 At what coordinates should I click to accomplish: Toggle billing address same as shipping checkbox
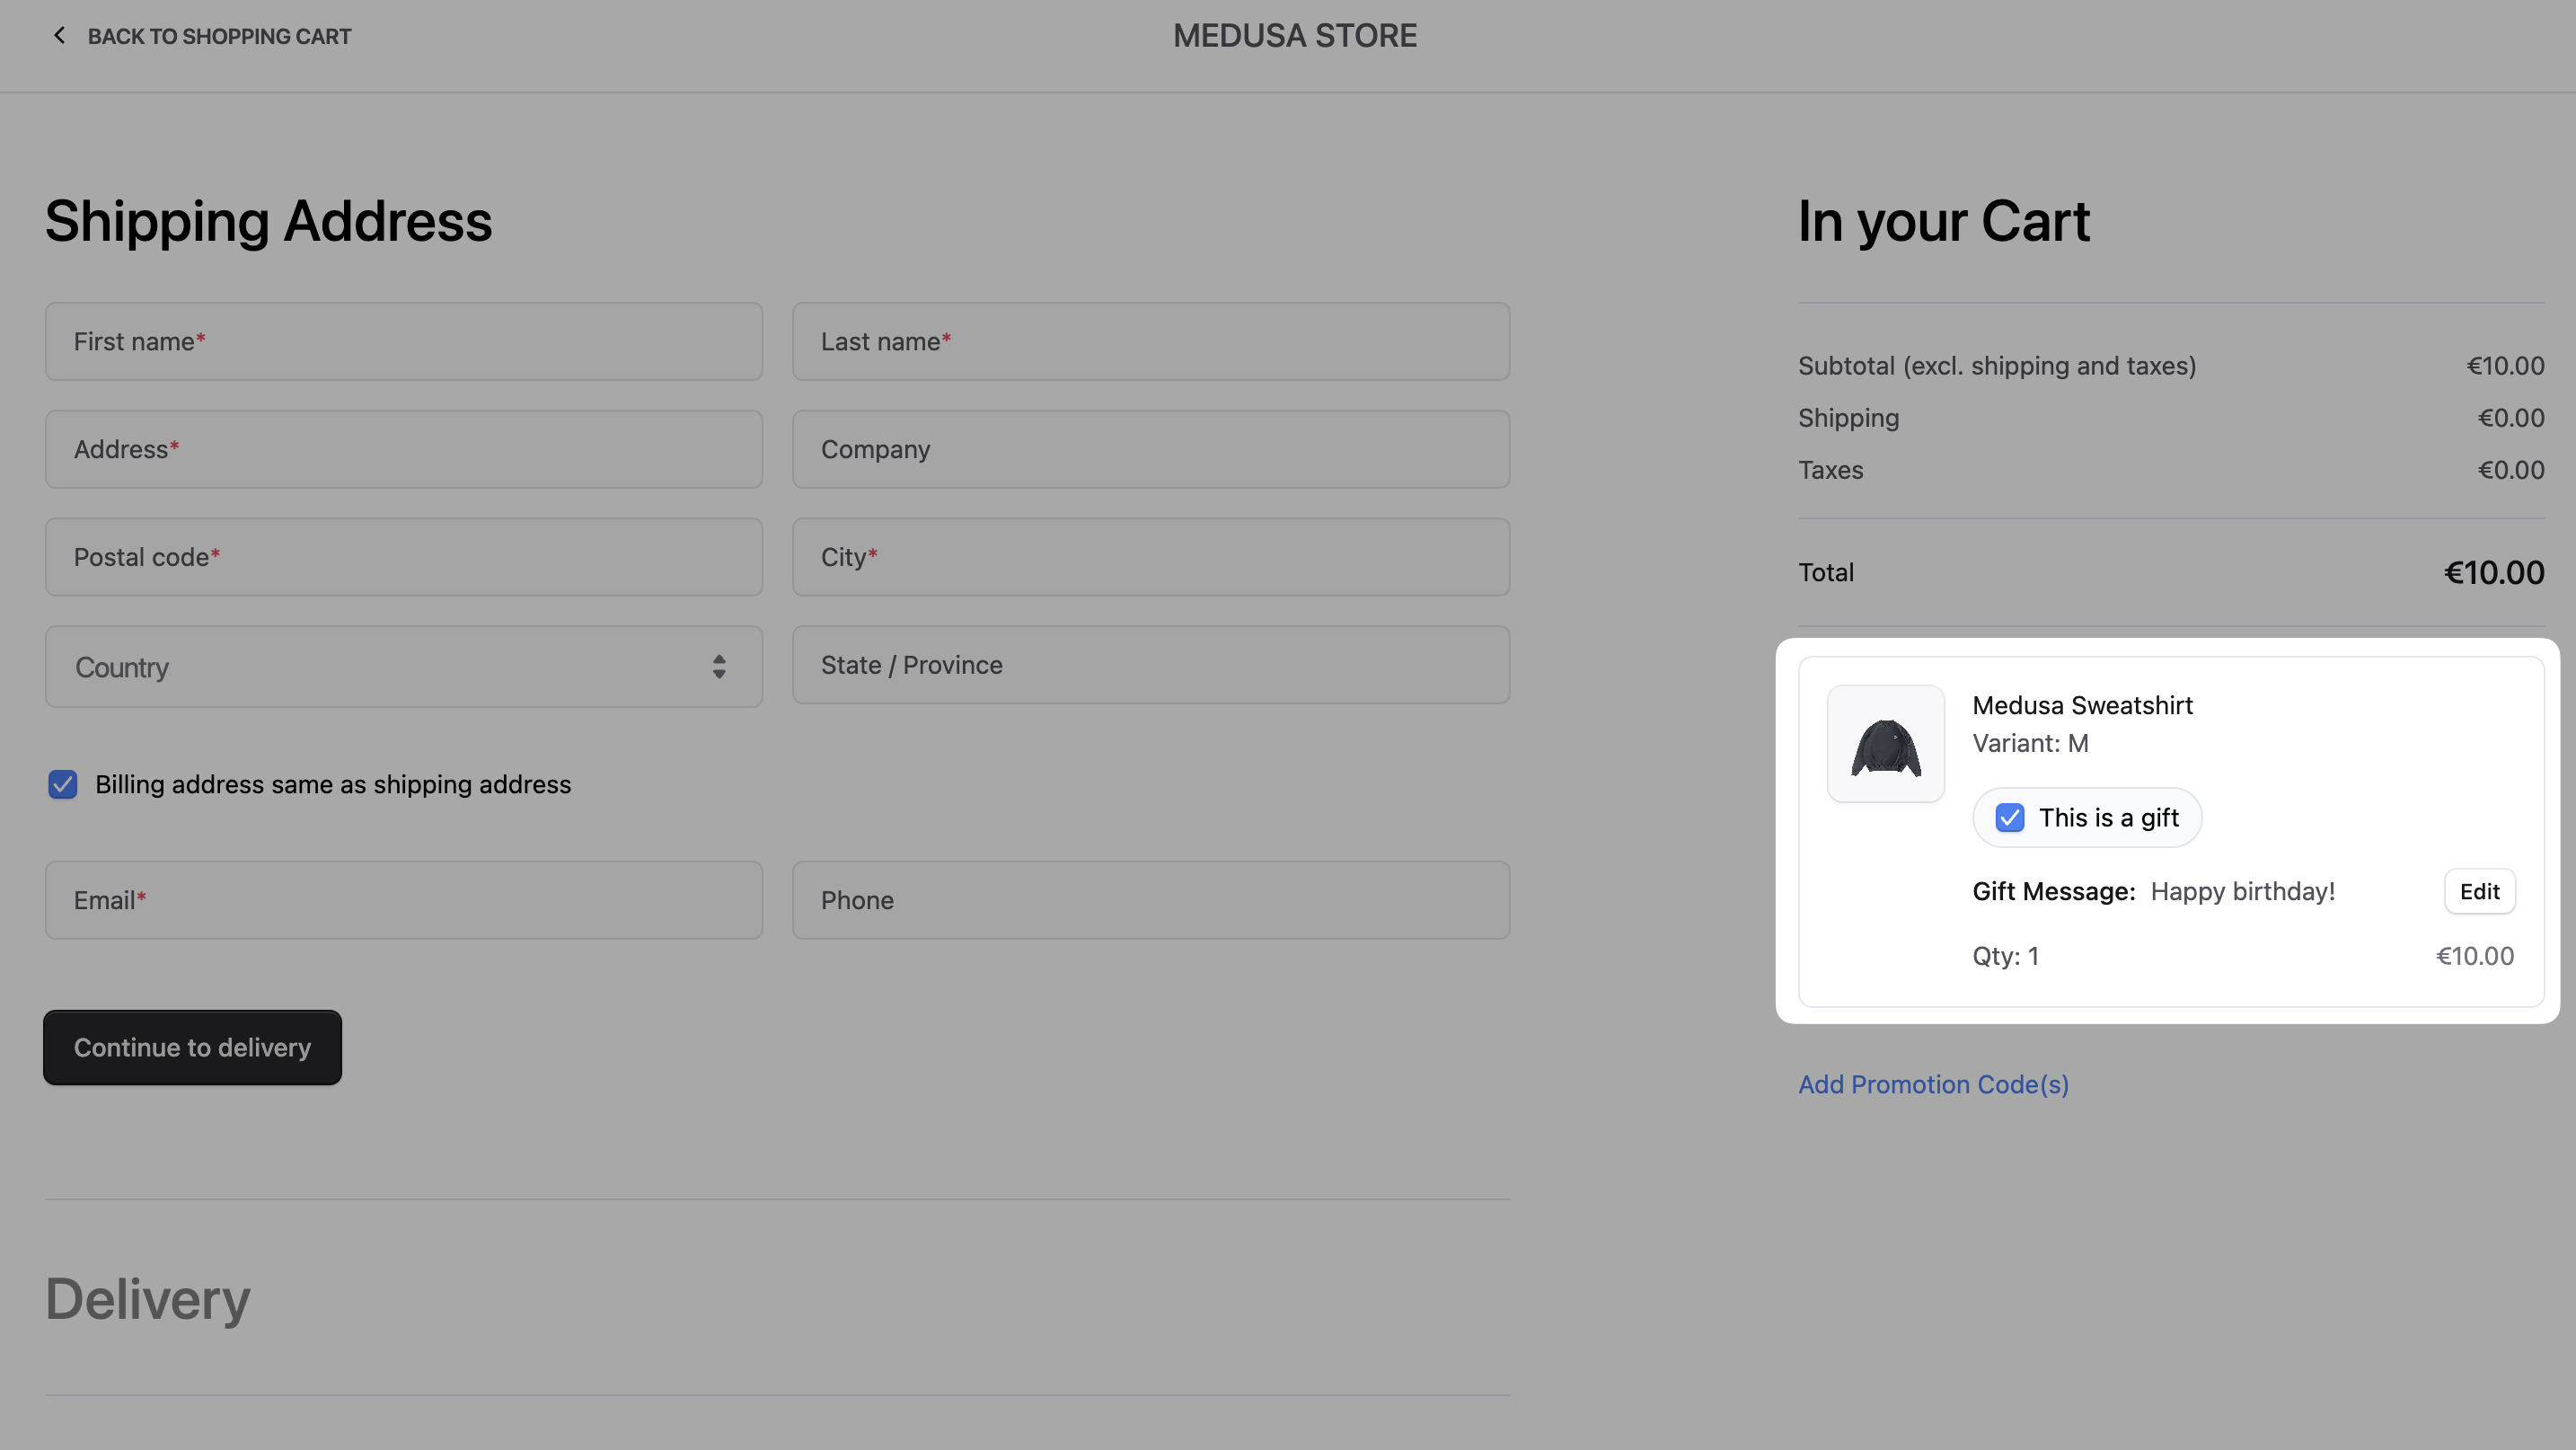coord(63,784)
